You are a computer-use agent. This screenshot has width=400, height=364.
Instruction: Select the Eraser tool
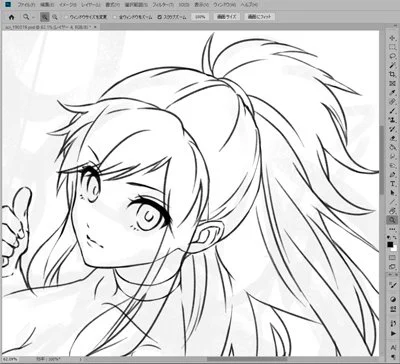[x=393, y=138]
